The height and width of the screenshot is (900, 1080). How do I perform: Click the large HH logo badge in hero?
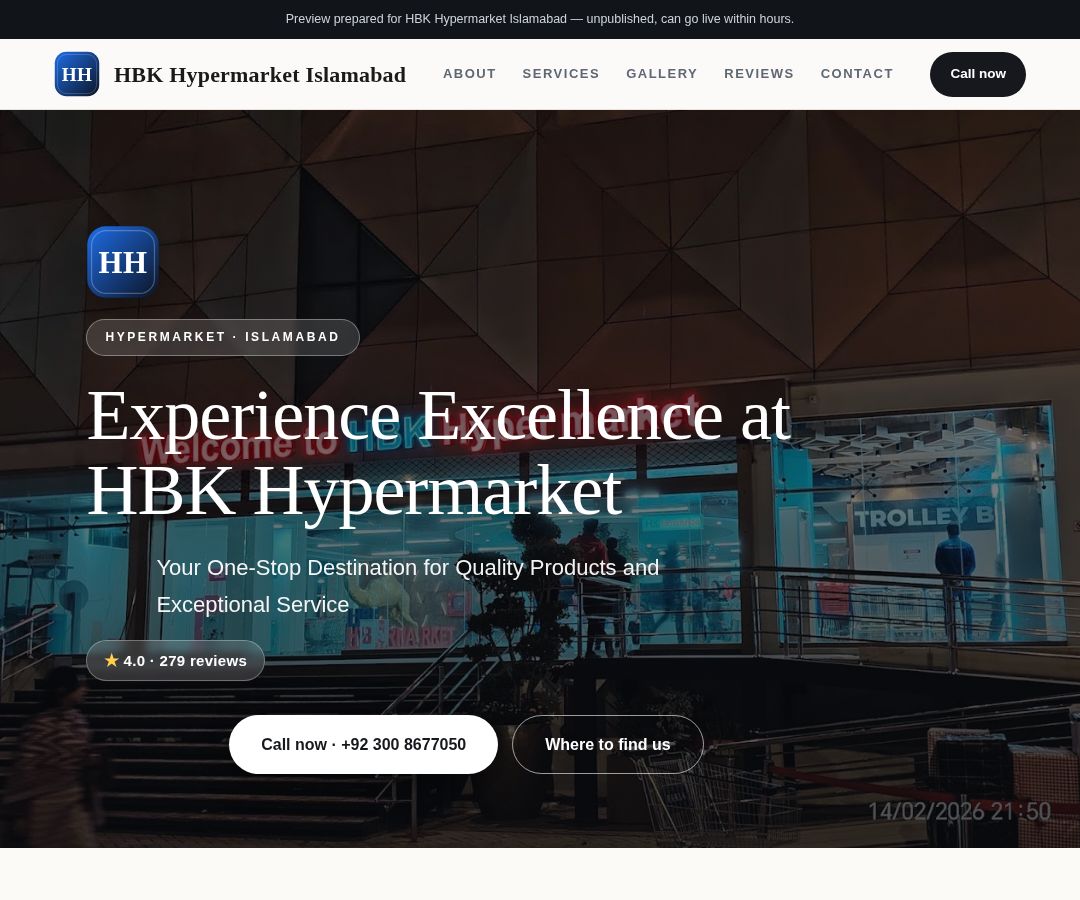click(x=123, y=262)
